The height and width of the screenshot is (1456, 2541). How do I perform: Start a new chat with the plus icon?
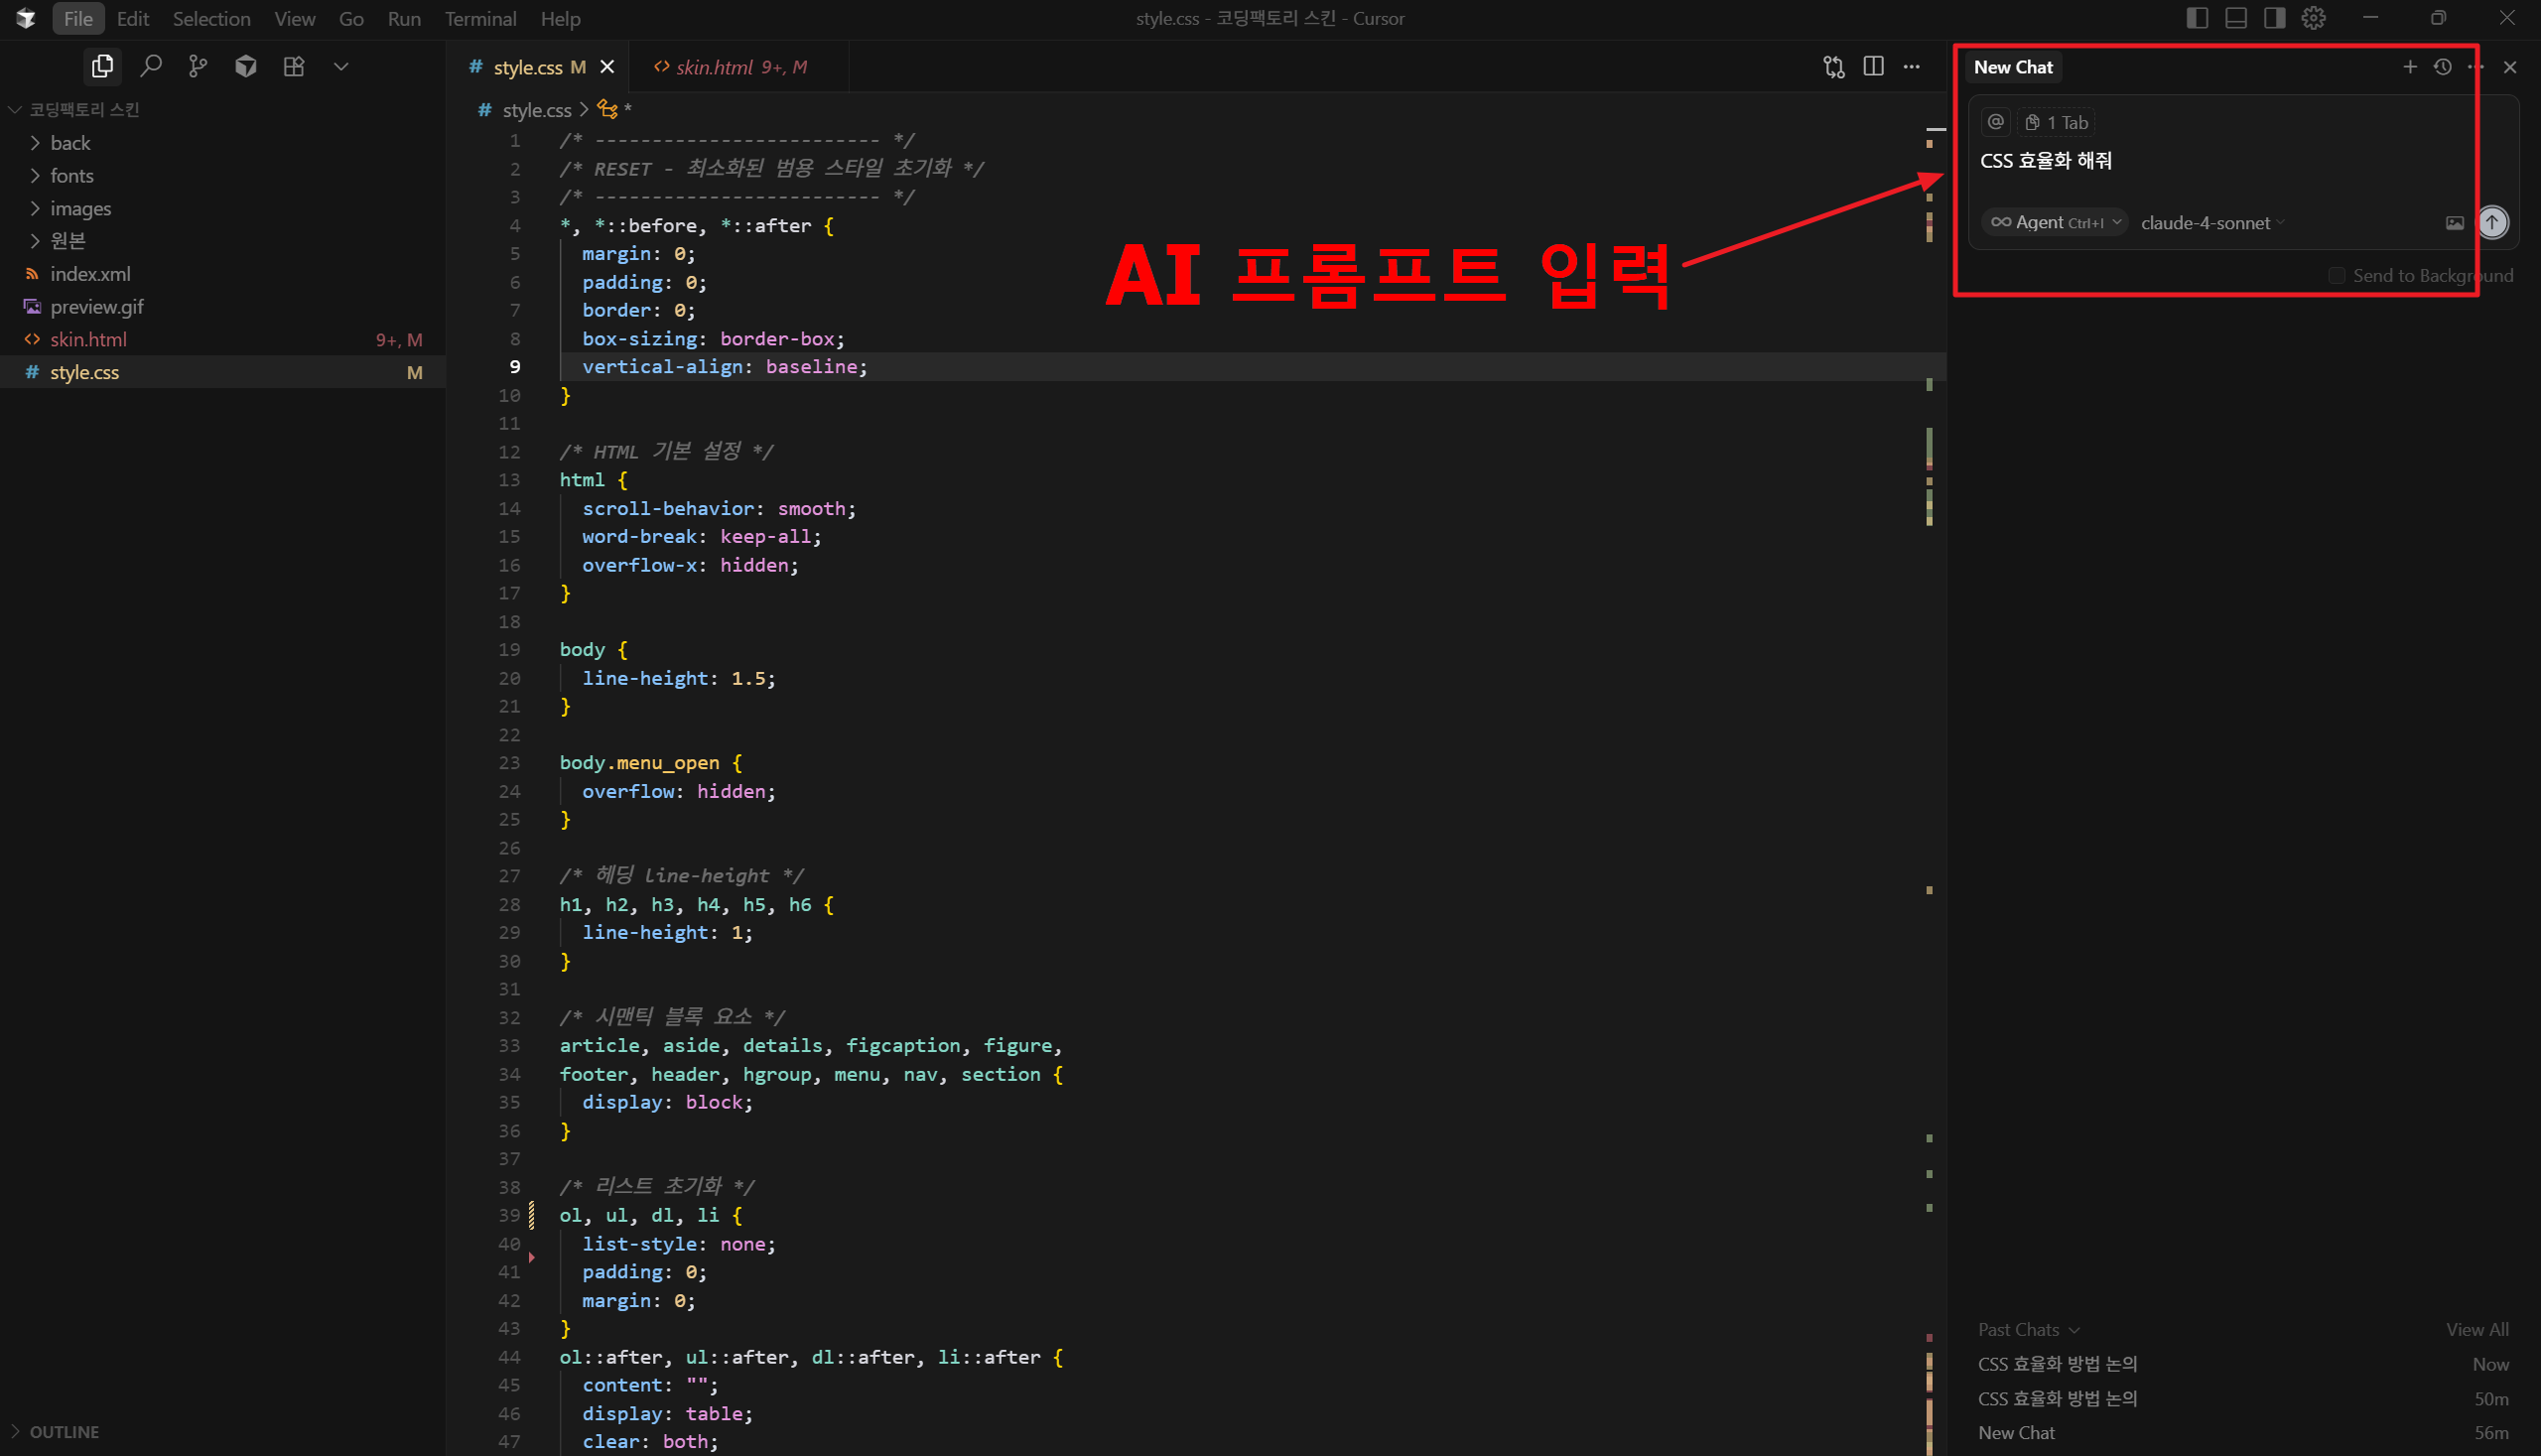(x=2410, y=67)
